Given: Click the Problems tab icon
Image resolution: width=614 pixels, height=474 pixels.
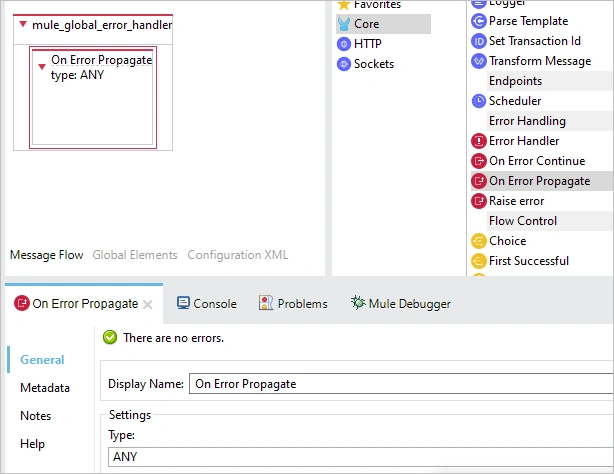Looking at the screenshot, I should click(x=265, y=303).
